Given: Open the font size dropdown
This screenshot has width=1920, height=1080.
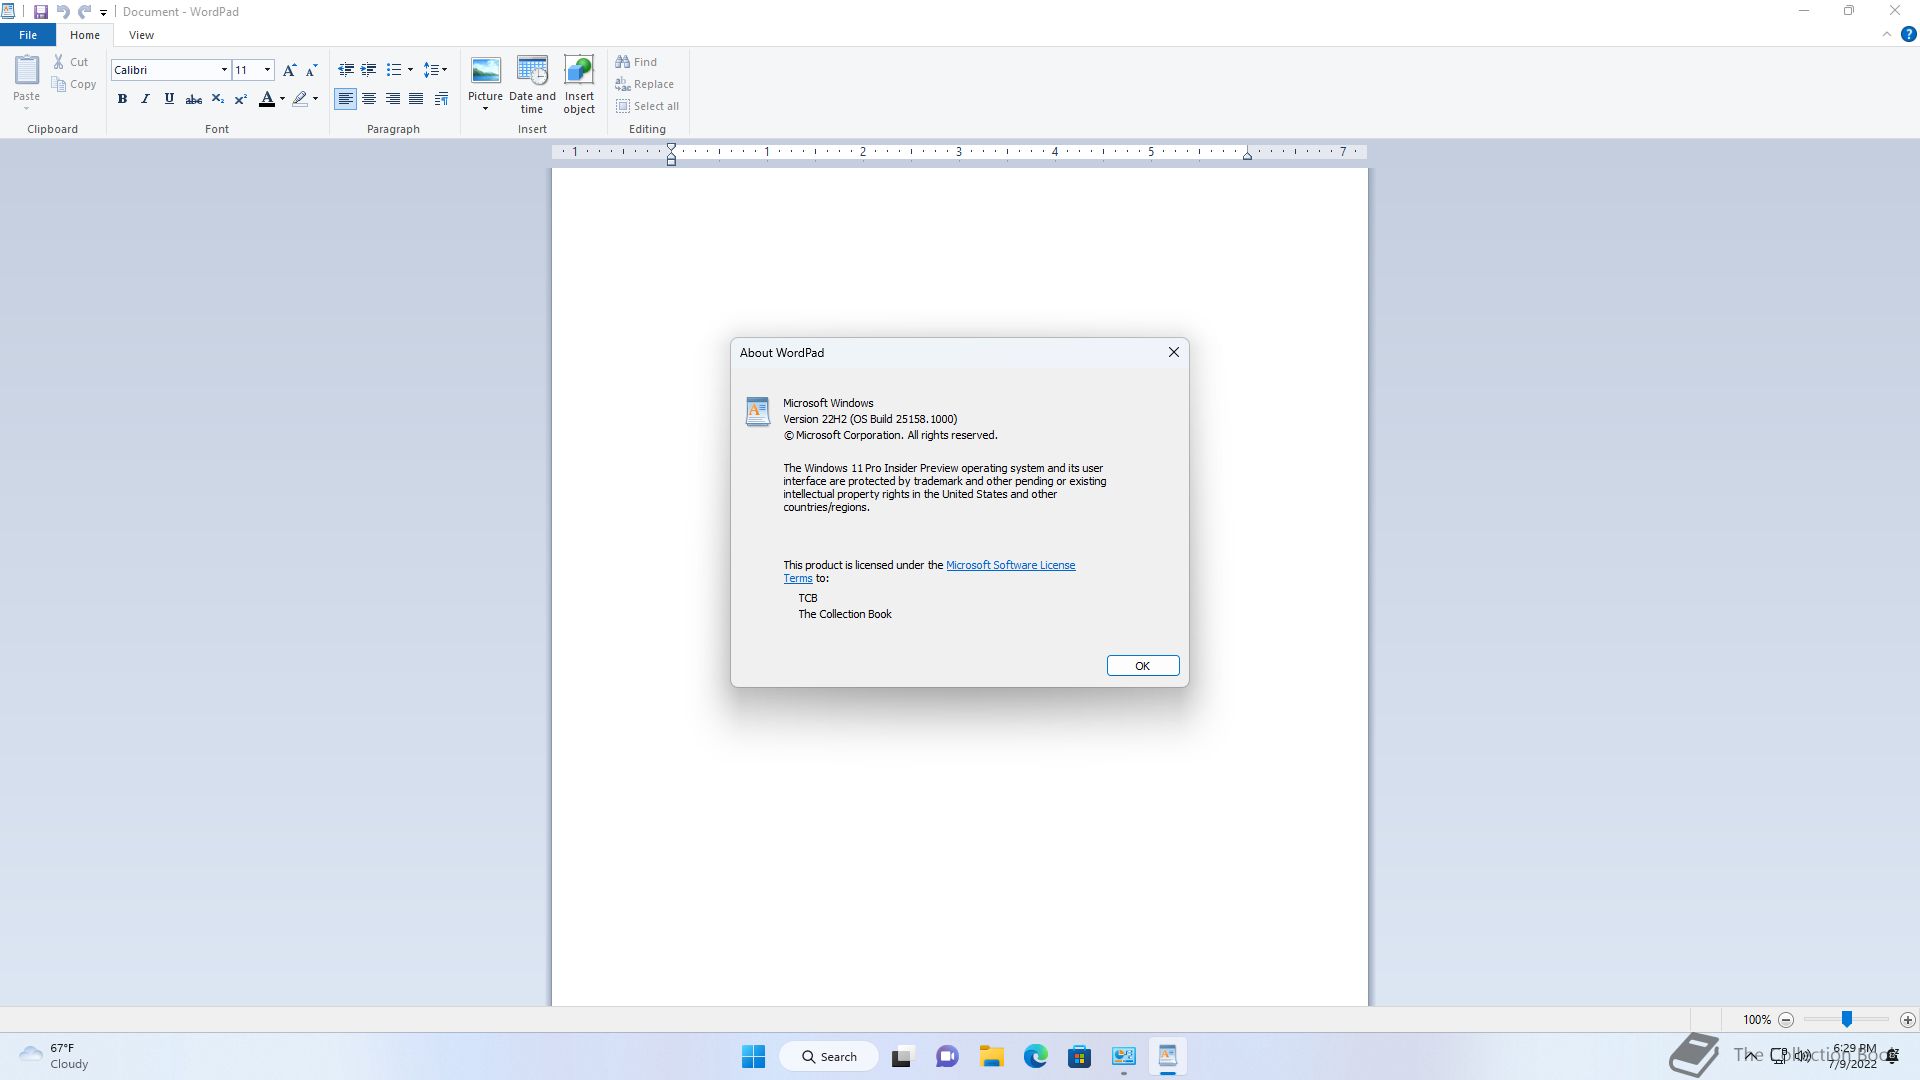Looking at the screenshot, I should 267,70.
